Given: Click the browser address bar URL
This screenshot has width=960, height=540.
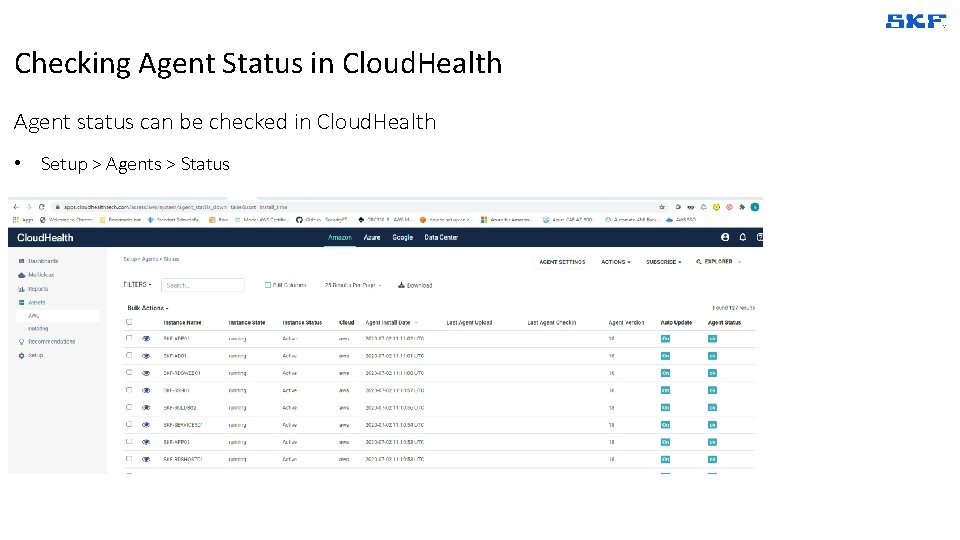Looking at the screenshot, I should [x=175, y=207].
